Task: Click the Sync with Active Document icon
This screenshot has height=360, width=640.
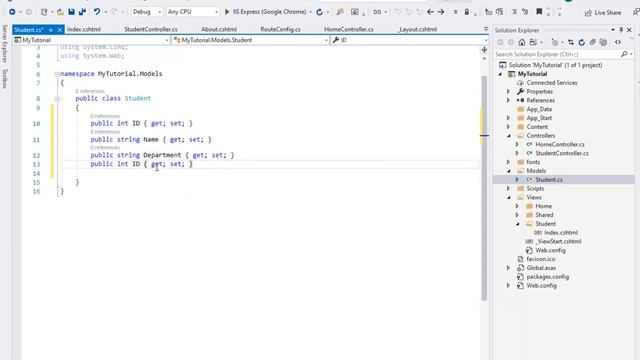Action: (x=571, y=42)
